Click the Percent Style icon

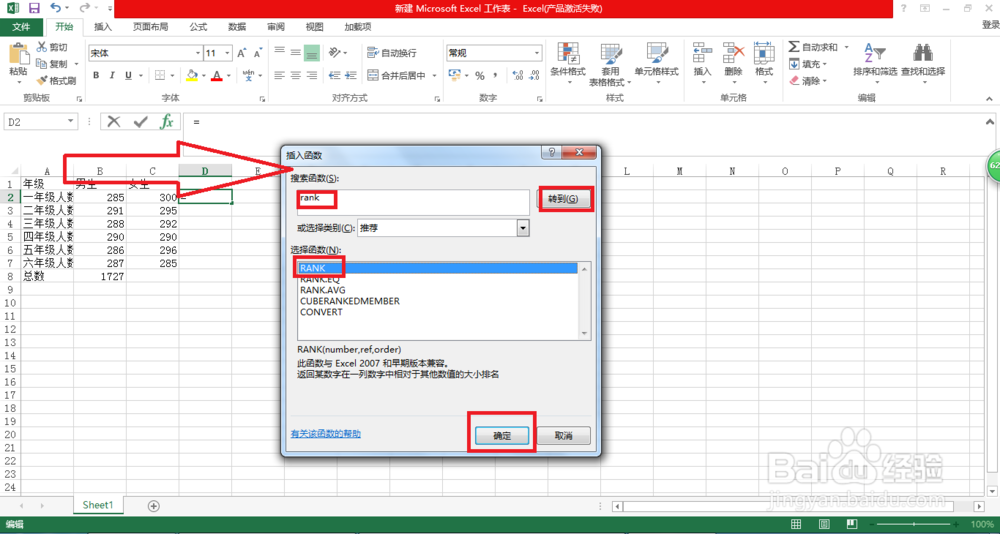[479, 75]
